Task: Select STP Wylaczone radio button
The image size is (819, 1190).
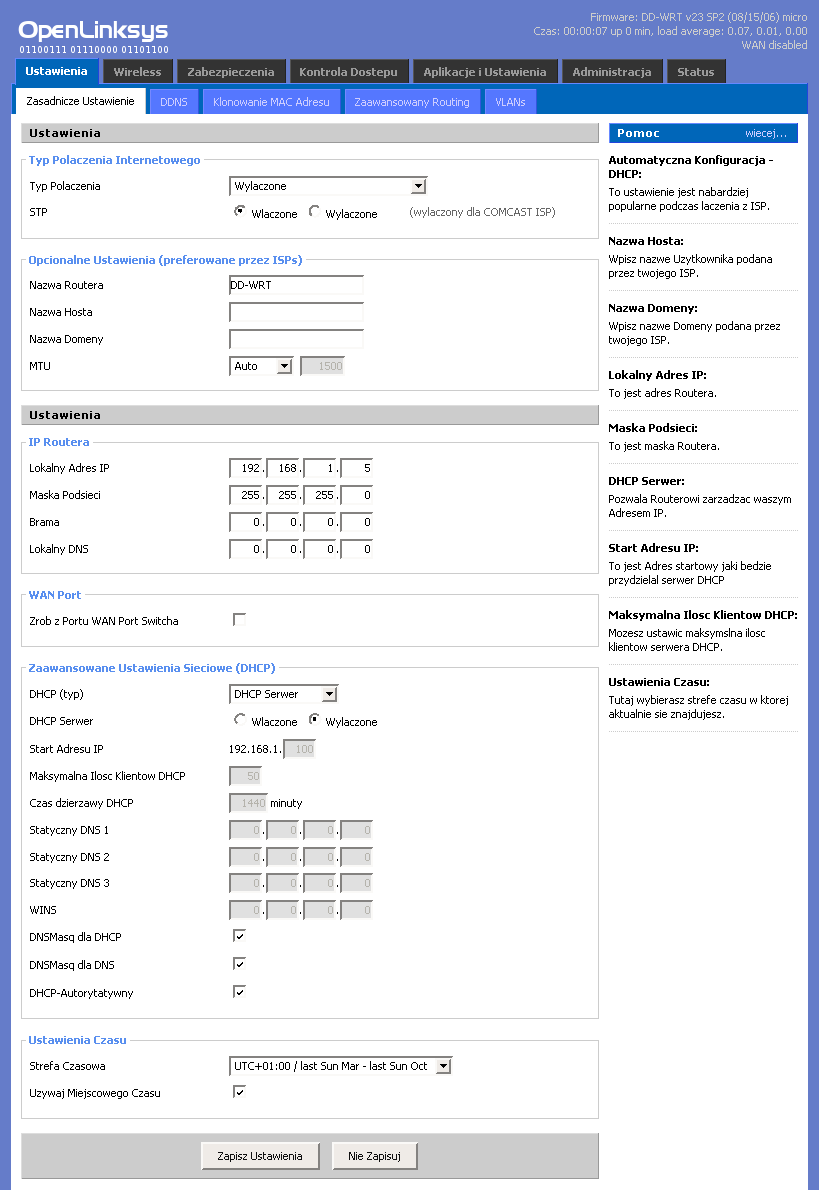Action: (x=313, y=212)
